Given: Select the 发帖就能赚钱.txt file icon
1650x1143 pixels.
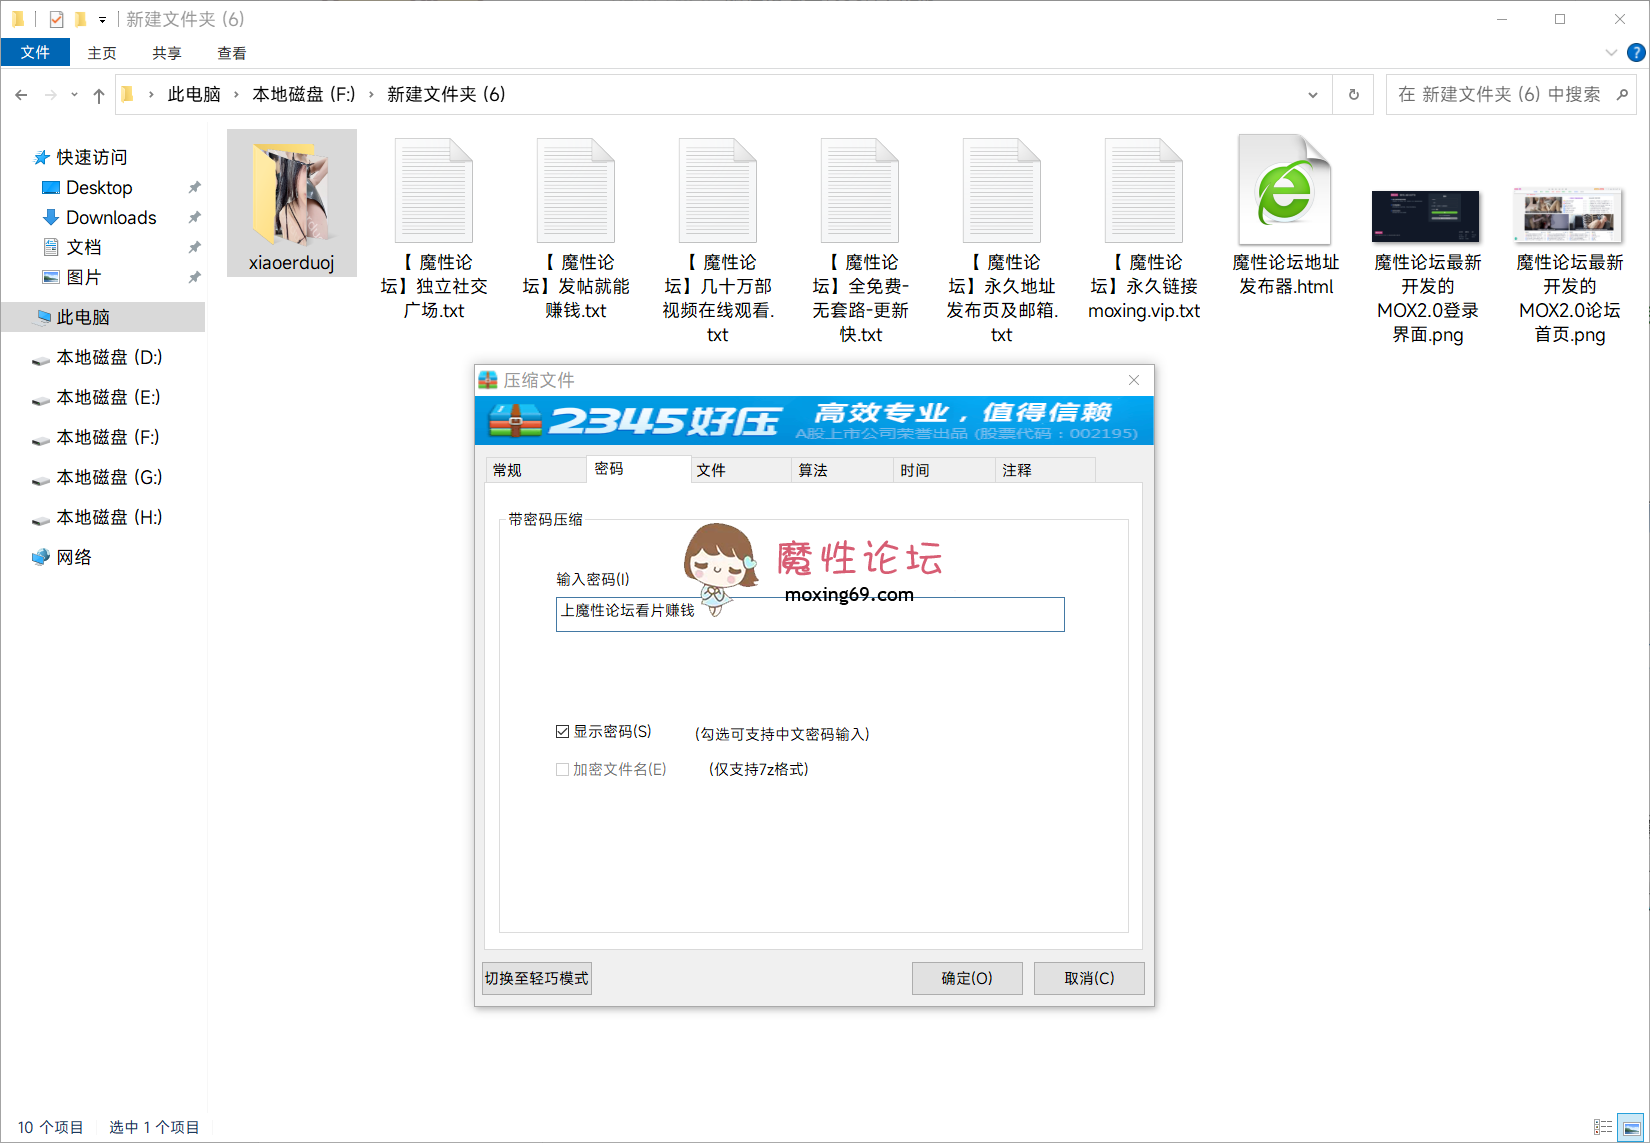Looking at the screenshot, I should click(576, 191).
